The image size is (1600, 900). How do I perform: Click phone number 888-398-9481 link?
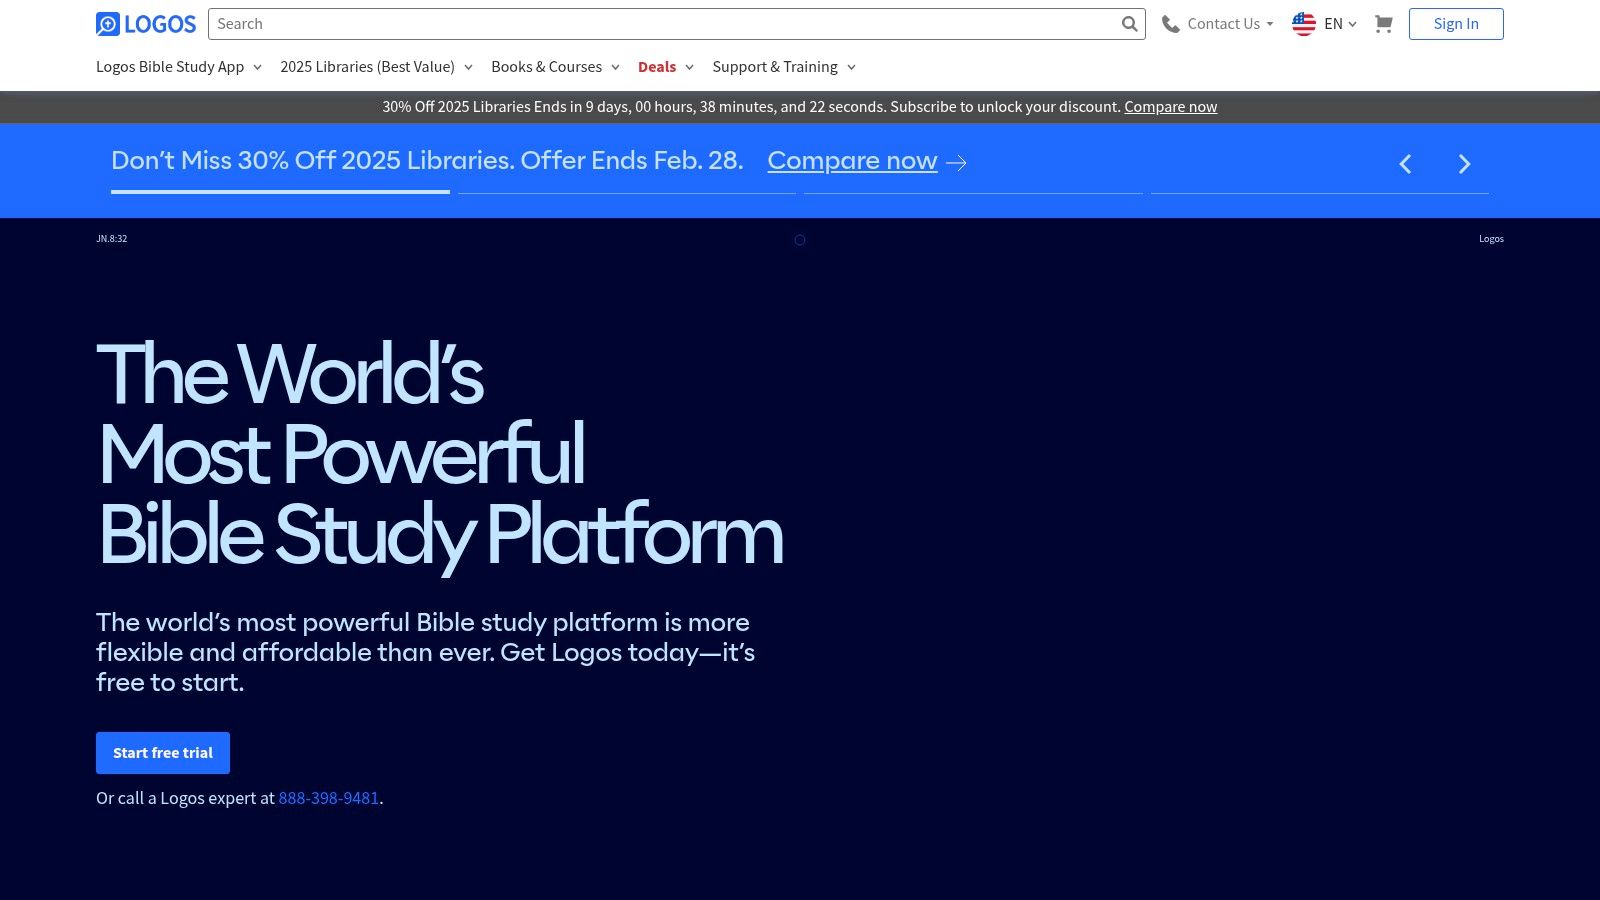pos(329,798)
